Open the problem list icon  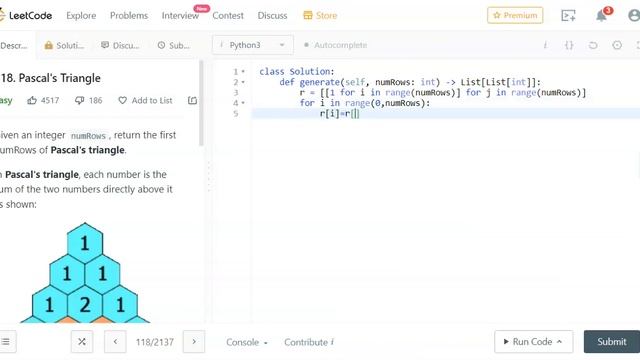click(x=6, y=342)
